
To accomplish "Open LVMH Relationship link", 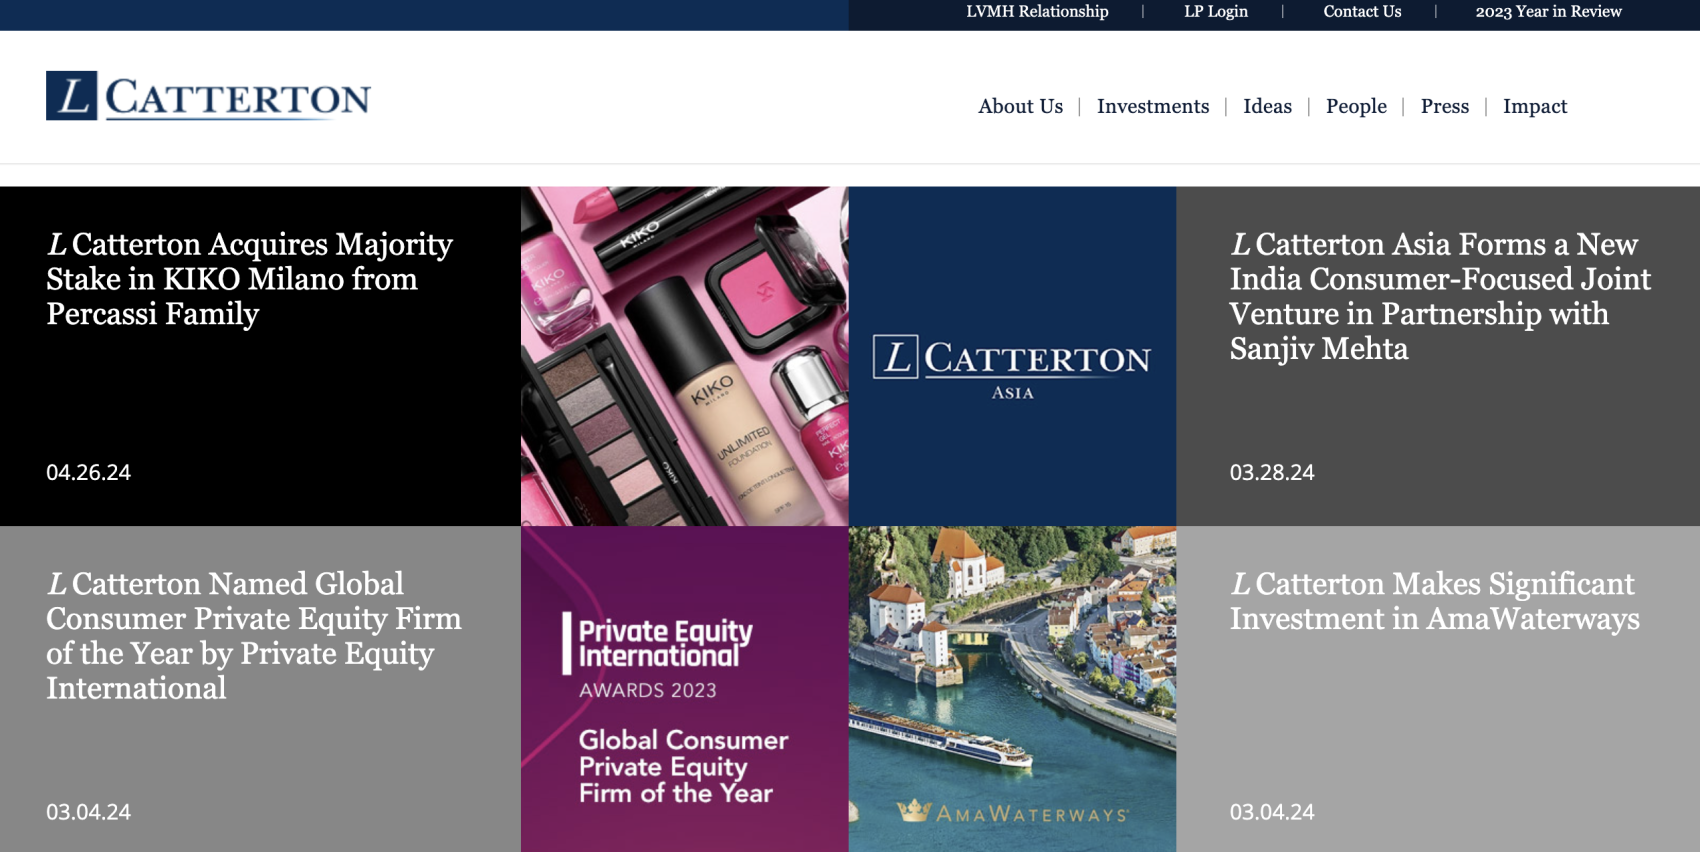I will coord(1037,12).
